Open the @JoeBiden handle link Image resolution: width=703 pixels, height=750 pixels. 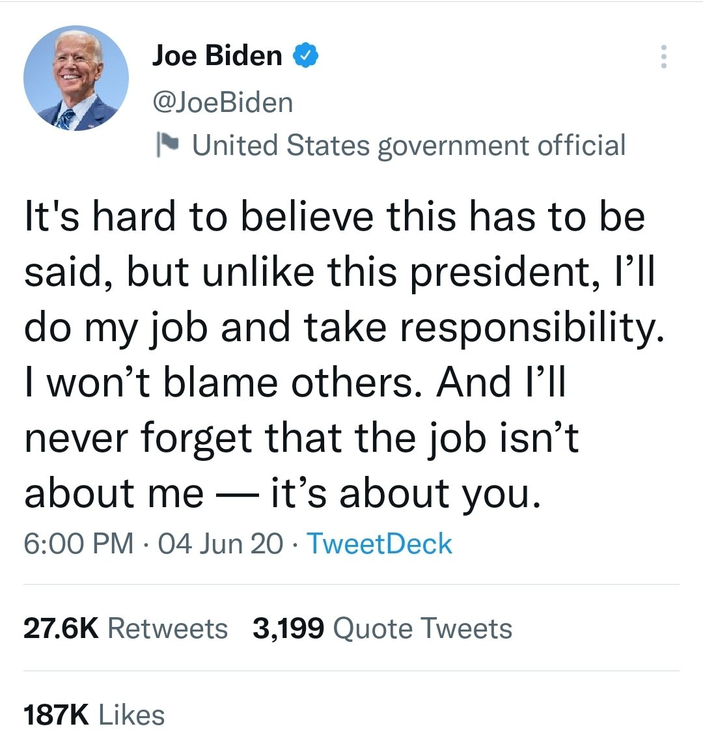tap(222, 101)
